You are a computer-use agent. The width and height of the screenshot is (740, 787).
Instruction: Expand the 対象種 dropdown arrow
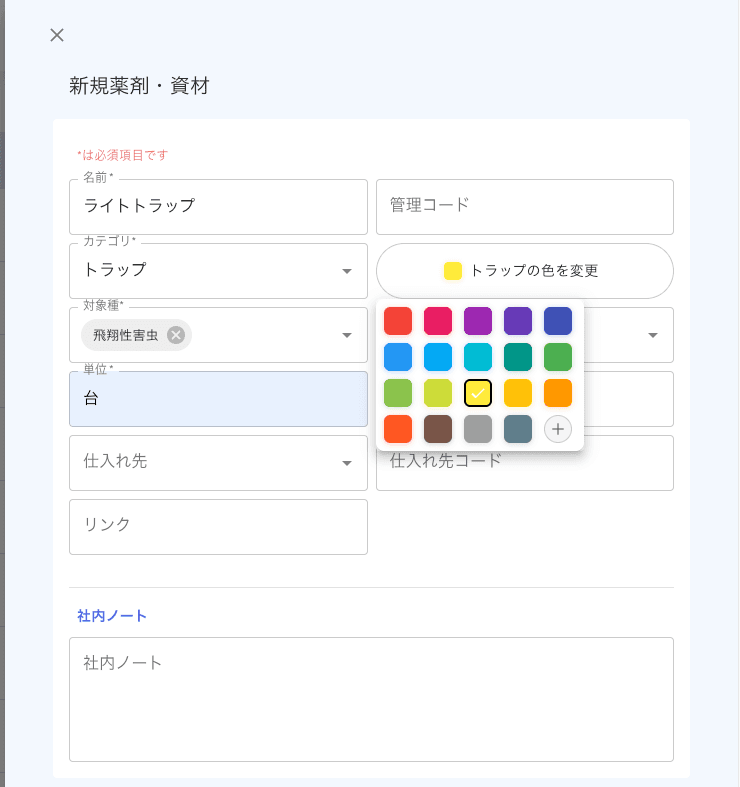tap(347, 335)
